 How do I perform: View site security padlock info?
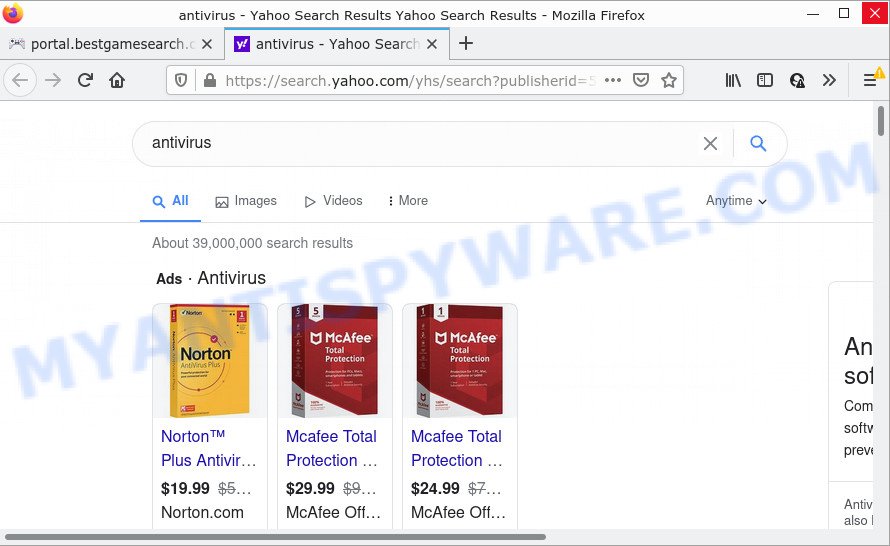209,81
